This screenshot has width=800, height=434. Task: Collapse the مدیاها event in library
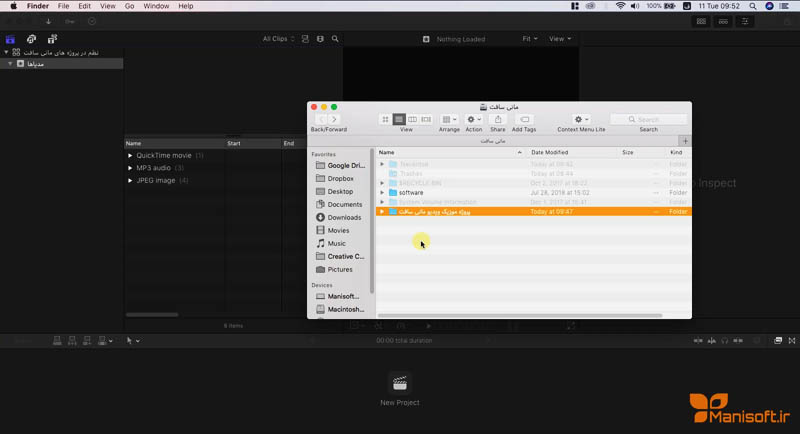click(x=10, y=64)
